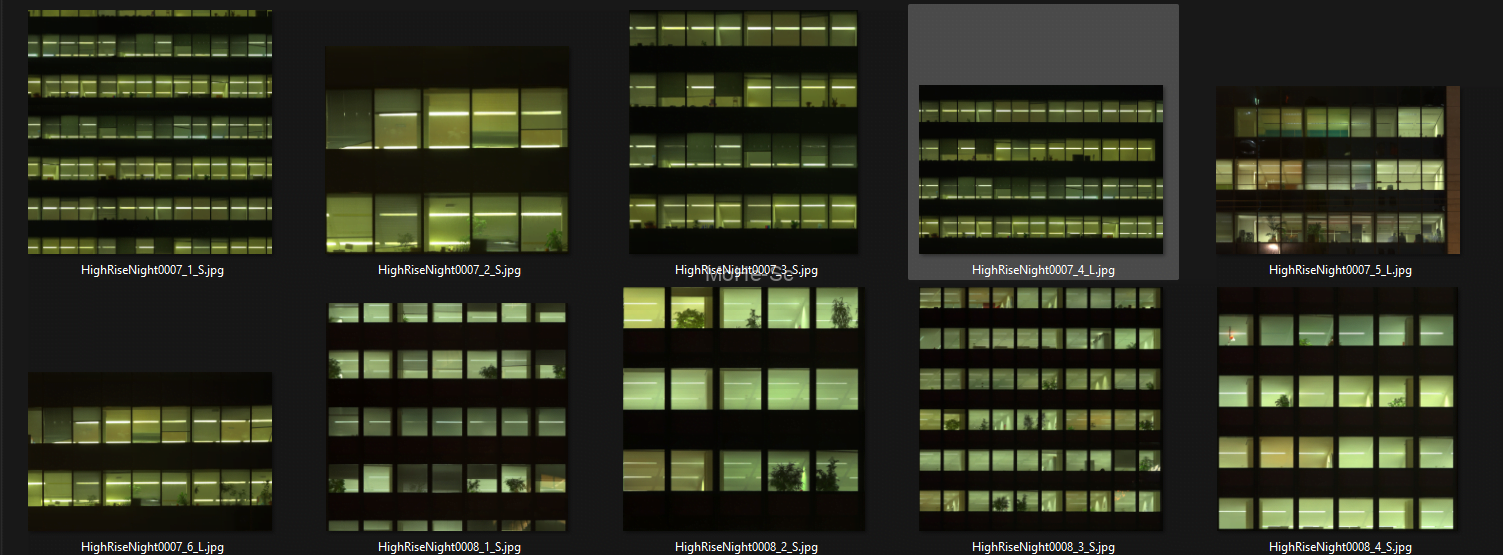Choose the HighRiseNight0007_6_L.jpg thumbnail image
Screen dimensions: 1503x555
click(x=150, y=451)
